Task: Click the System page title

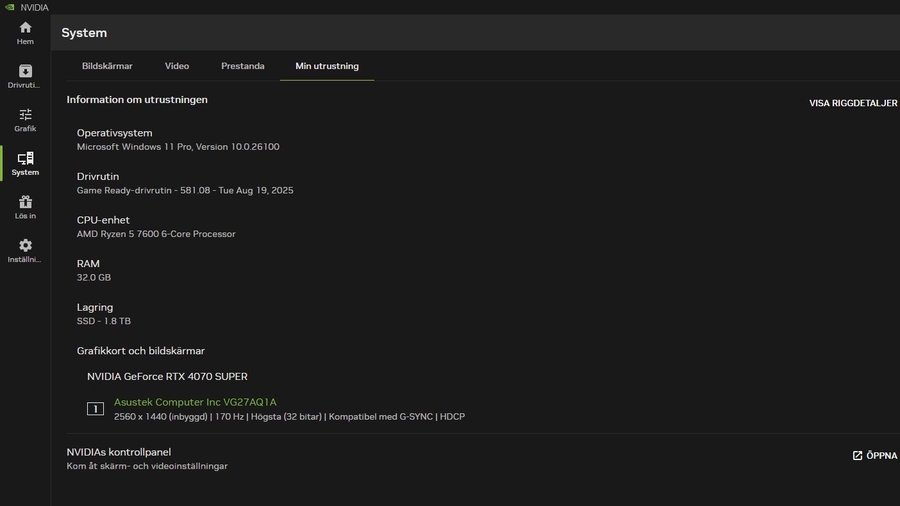Action: [84, 33]
